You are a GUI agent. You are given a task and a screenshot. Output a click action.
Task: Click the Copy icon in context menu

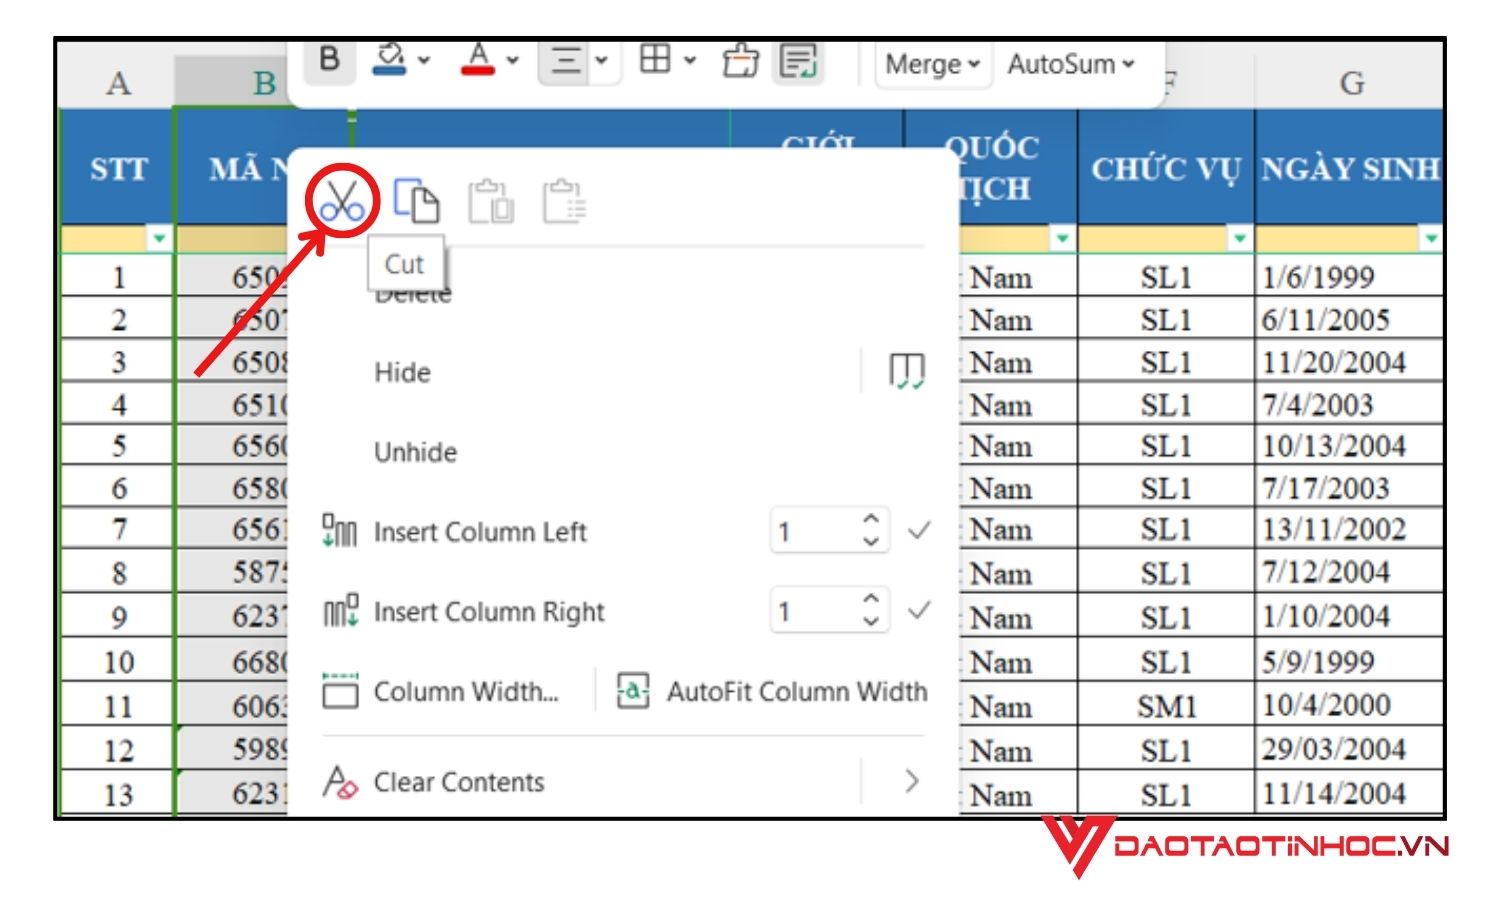[x=417, y=202]
